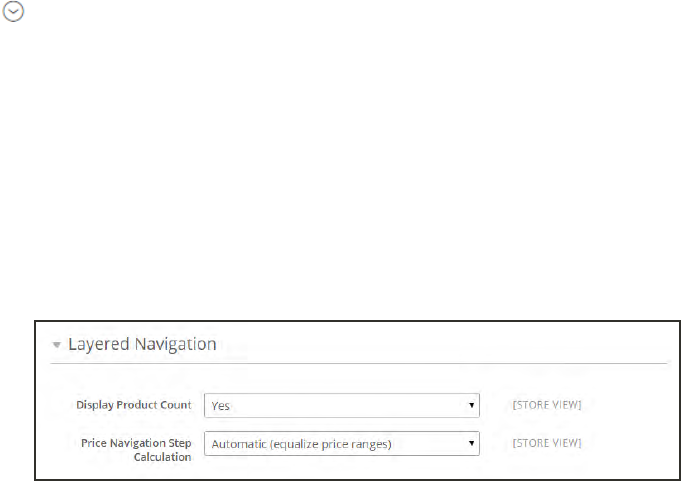Click the Display Product Count dropdown arrow

470,405
